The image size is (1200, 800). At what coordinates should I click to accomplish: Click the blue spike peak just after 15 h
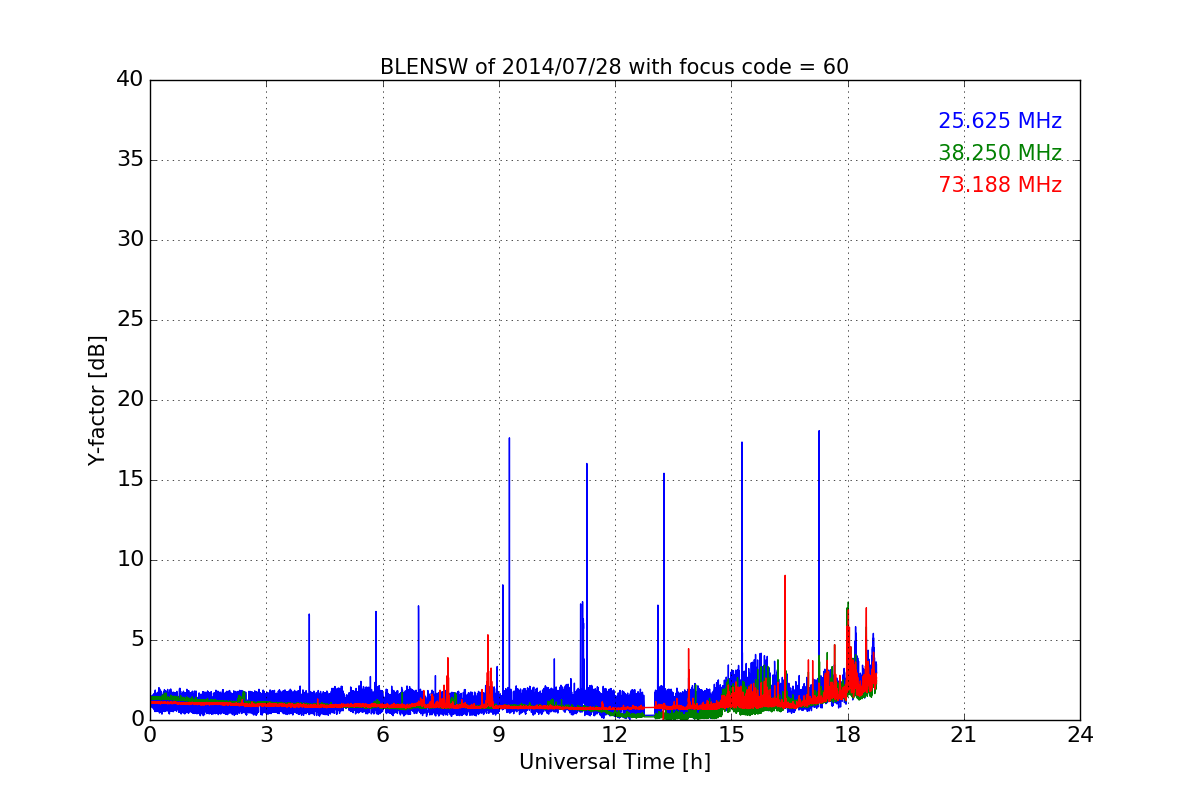click(742, 443)
